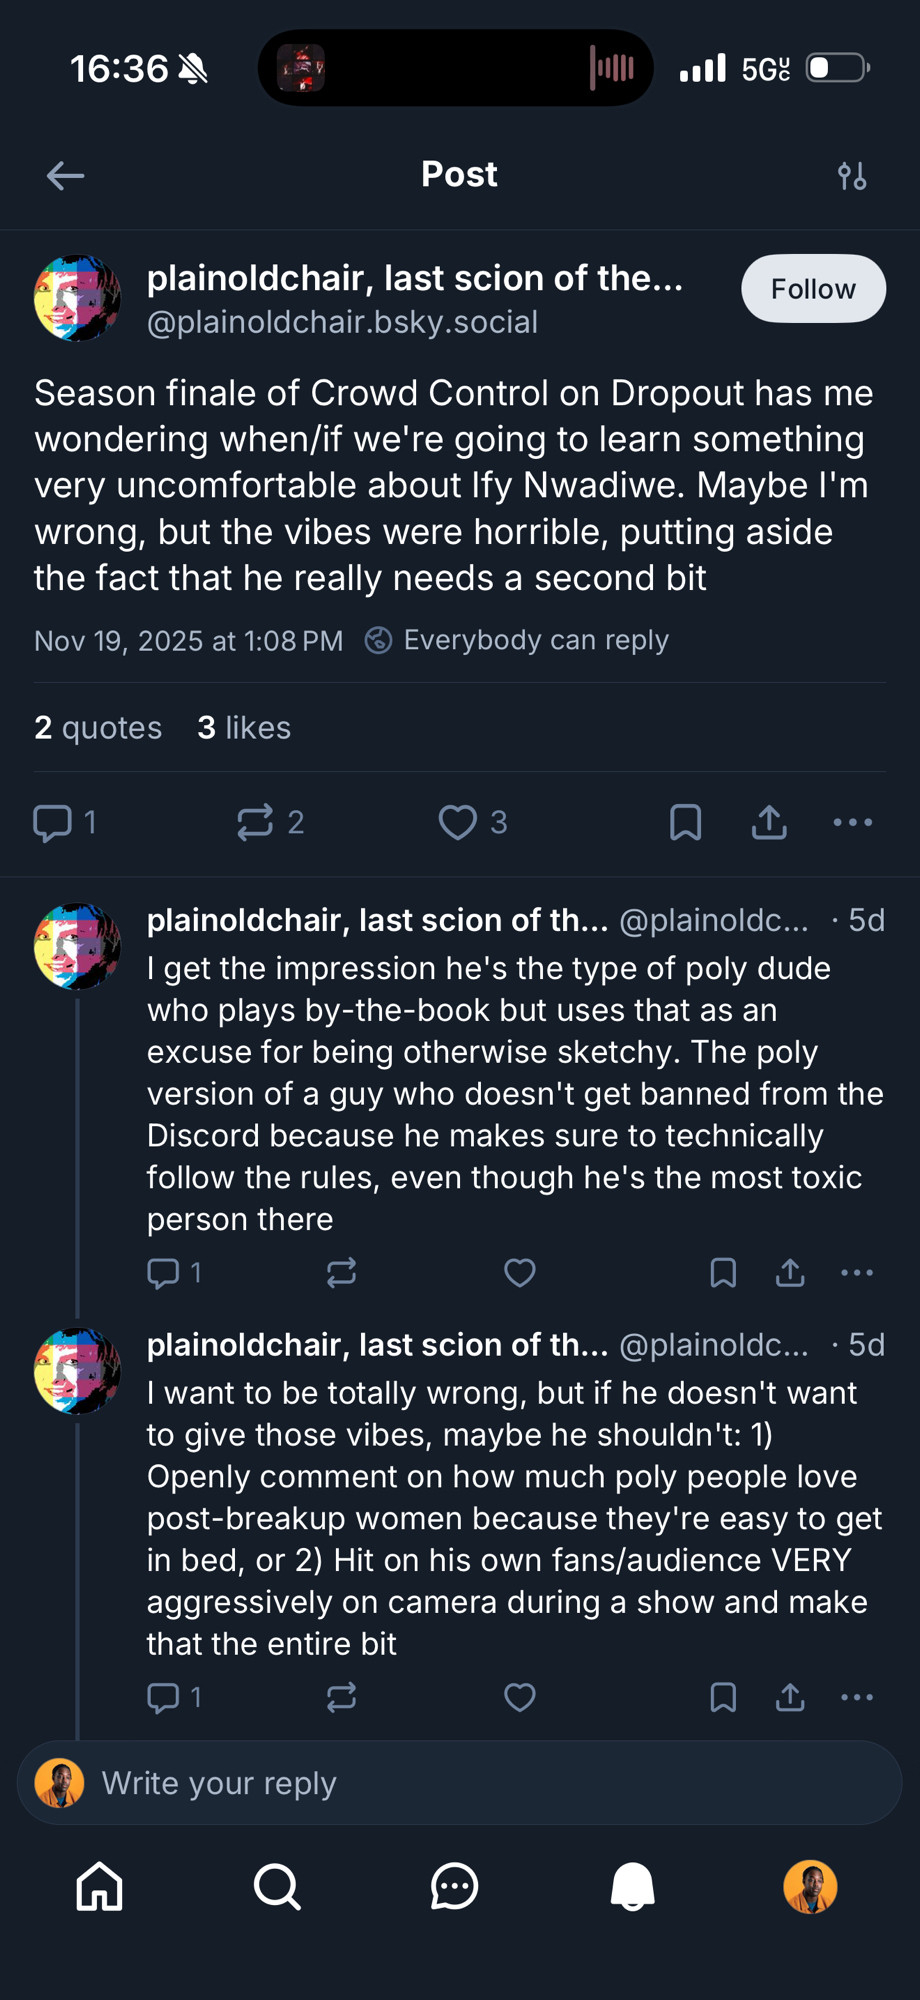Open thread display settings icon
Screen dimensions: 920x2000
pyautogui.click(x=852, y=176)
